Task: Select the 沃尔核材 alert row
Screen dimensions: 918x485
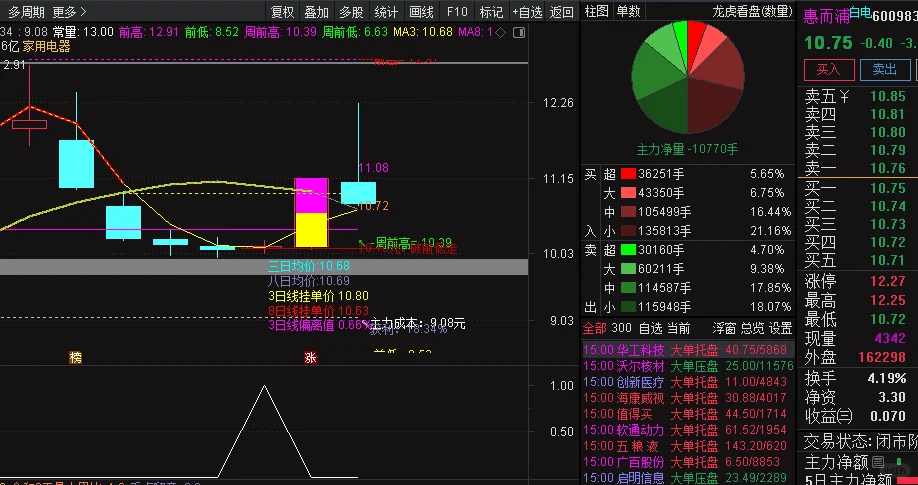Action: pyautogui.click(x=688, y=366)
